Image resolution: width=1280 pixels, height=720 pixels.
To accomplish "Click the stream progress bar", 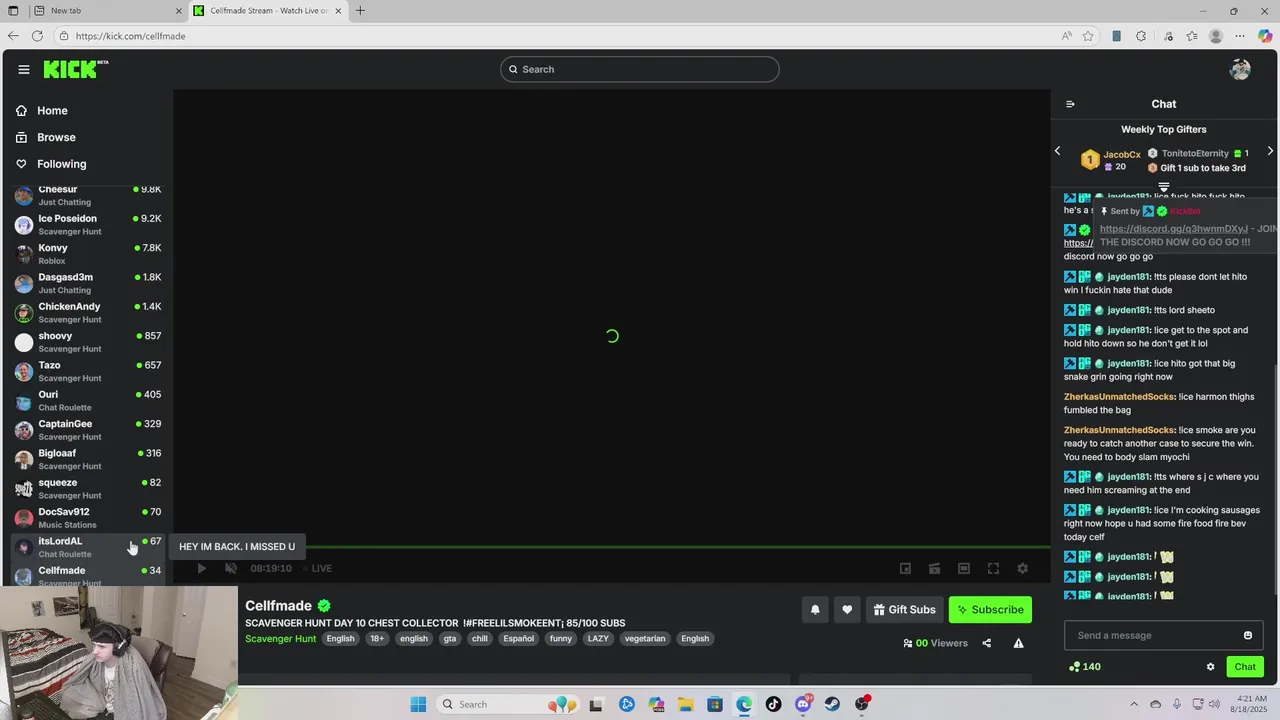I will [x=611, y=547].
